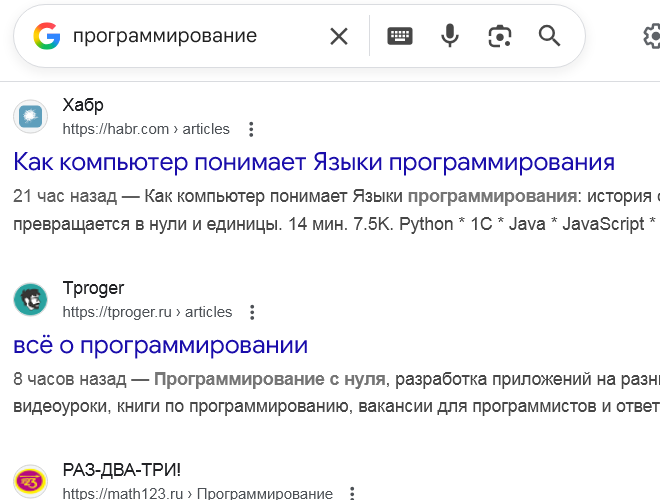Click the habr.com › articles URL
Screen dimensions: 660x500
pos(146,129)
